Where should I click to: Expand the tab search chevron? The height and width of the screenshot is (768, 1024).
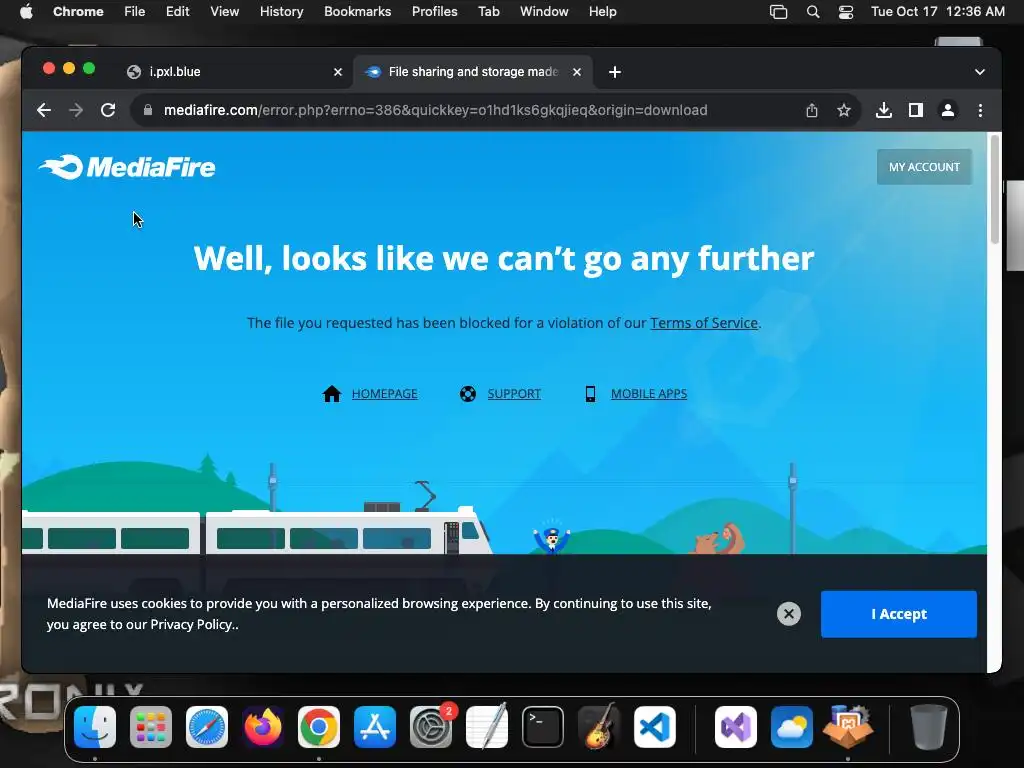click(980, 72)
